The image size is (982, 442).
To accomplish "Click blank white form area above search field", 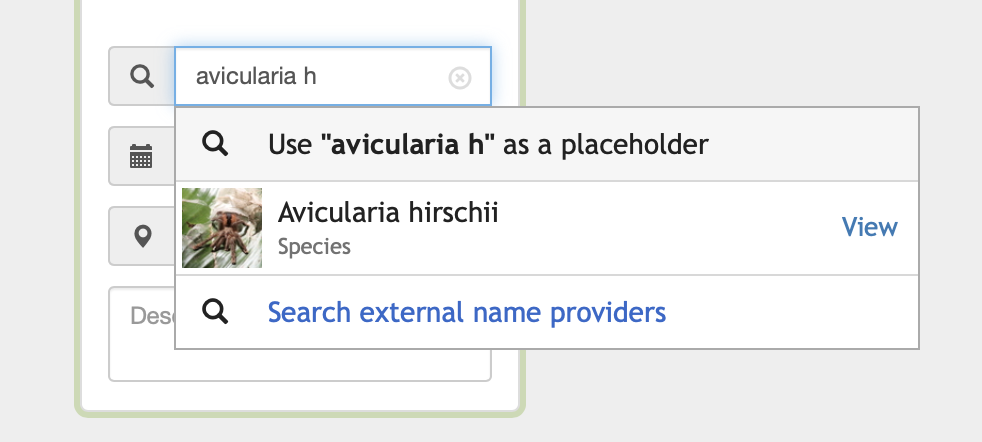I will (299, 22).
